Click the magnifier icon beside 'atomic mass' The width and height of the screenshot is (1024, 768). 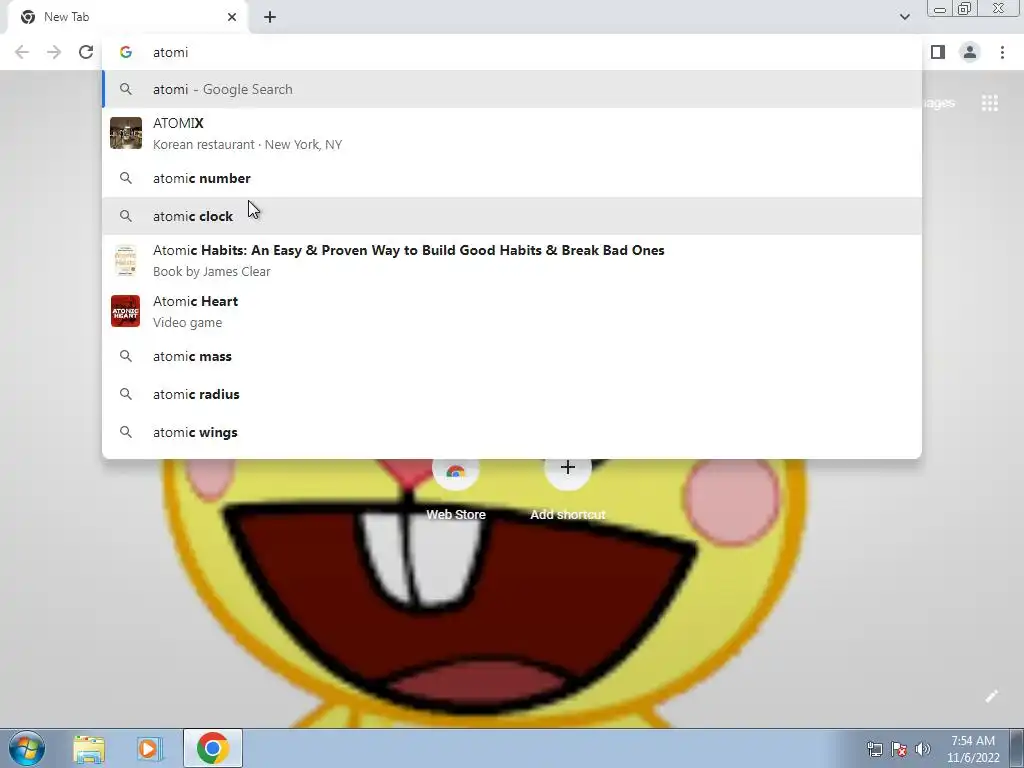coord(126,357)
